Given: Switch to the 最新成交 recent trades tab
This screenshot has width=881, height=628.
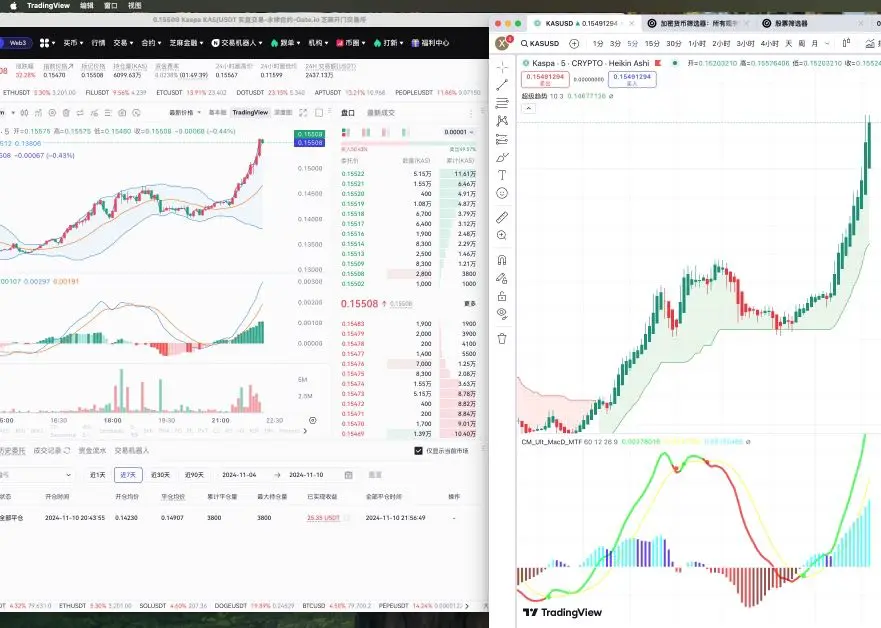Looking at the screenshot, I should (x=381, y=113).
